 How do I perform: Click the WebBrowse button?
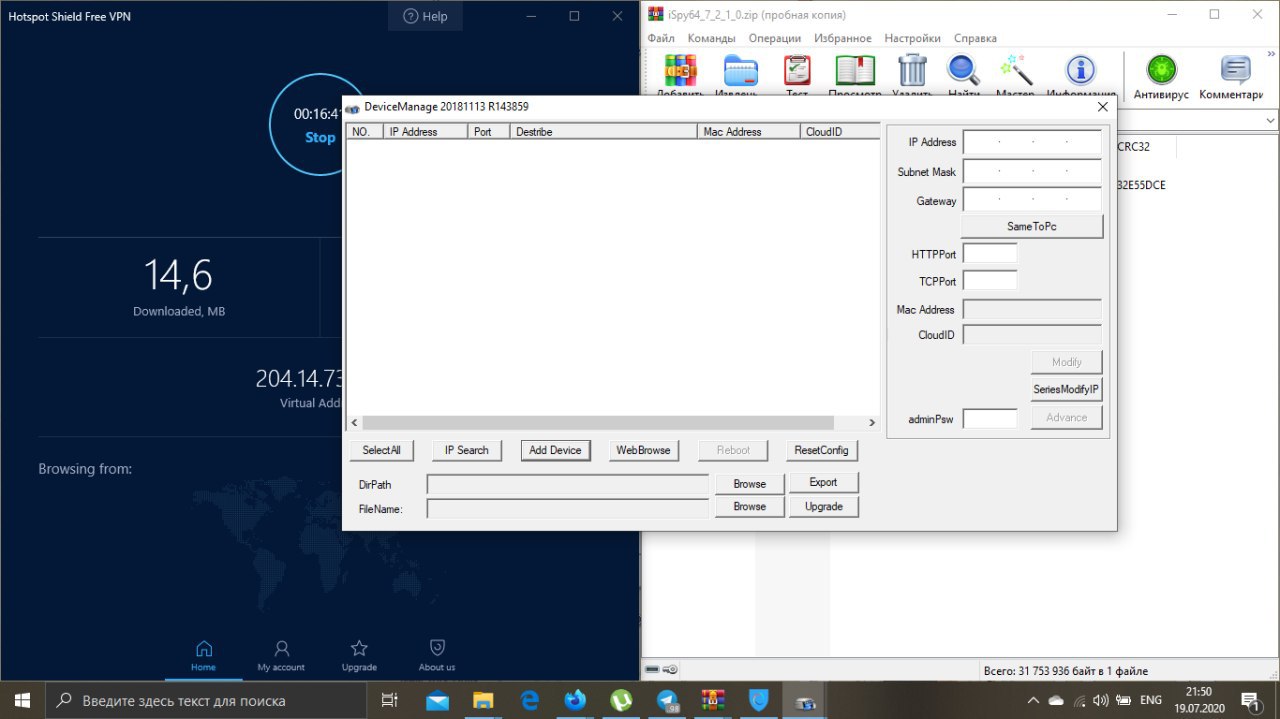[x=643, y=450]
